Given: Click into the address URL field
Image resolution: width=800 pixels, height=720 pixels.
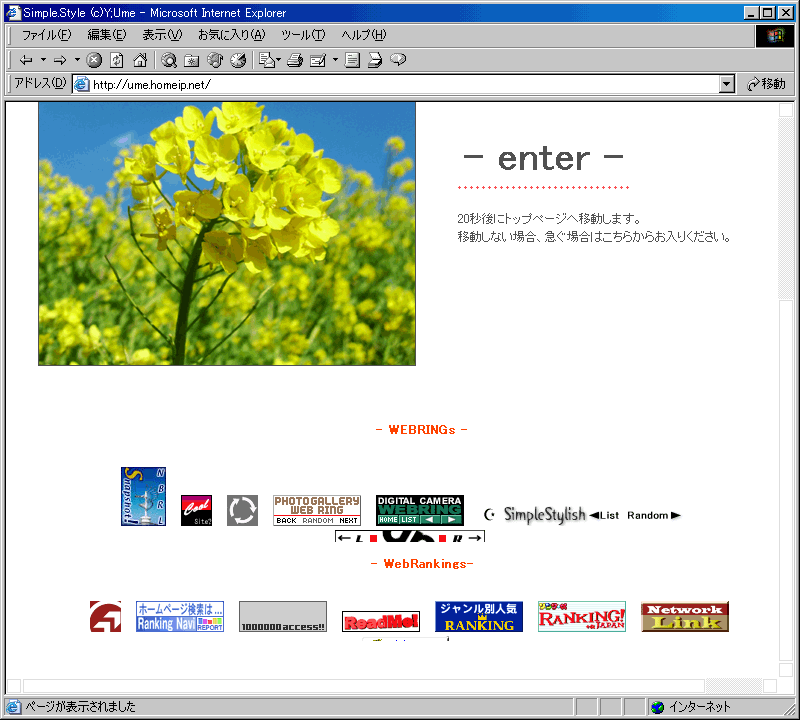Looking at the screenshot, I should (x=403, y=84).
